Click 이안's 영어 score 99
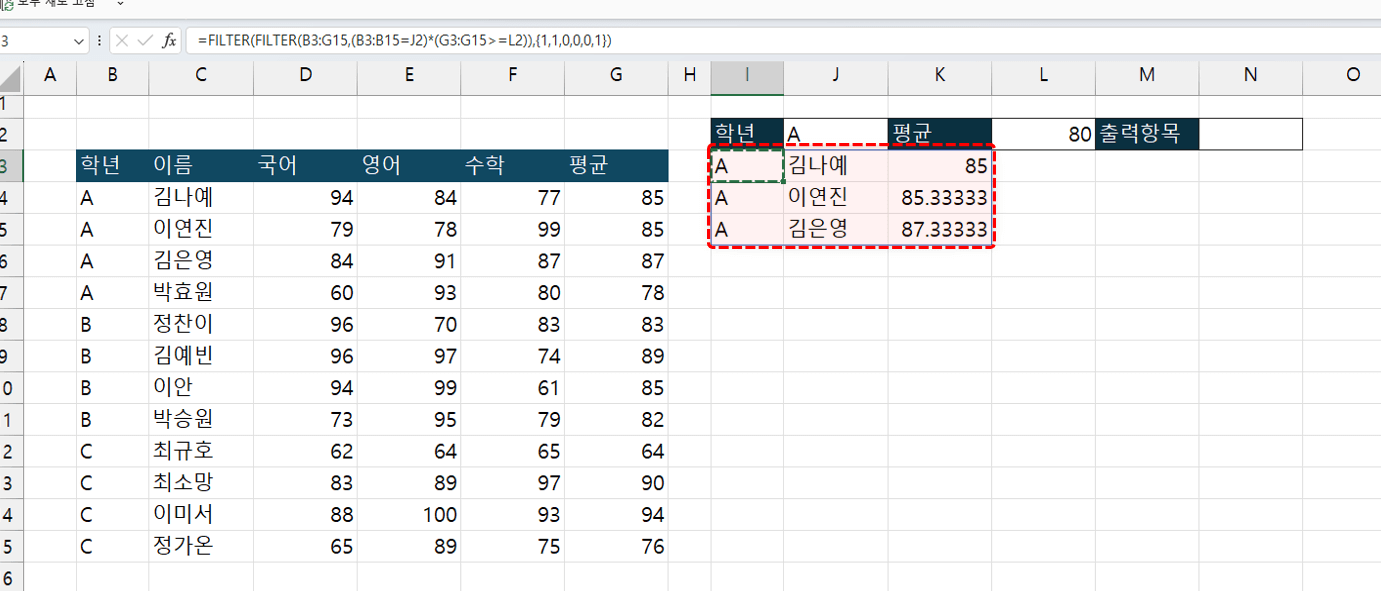The height and width of the screenshot is (591, 1381). (x=409, y=388)
